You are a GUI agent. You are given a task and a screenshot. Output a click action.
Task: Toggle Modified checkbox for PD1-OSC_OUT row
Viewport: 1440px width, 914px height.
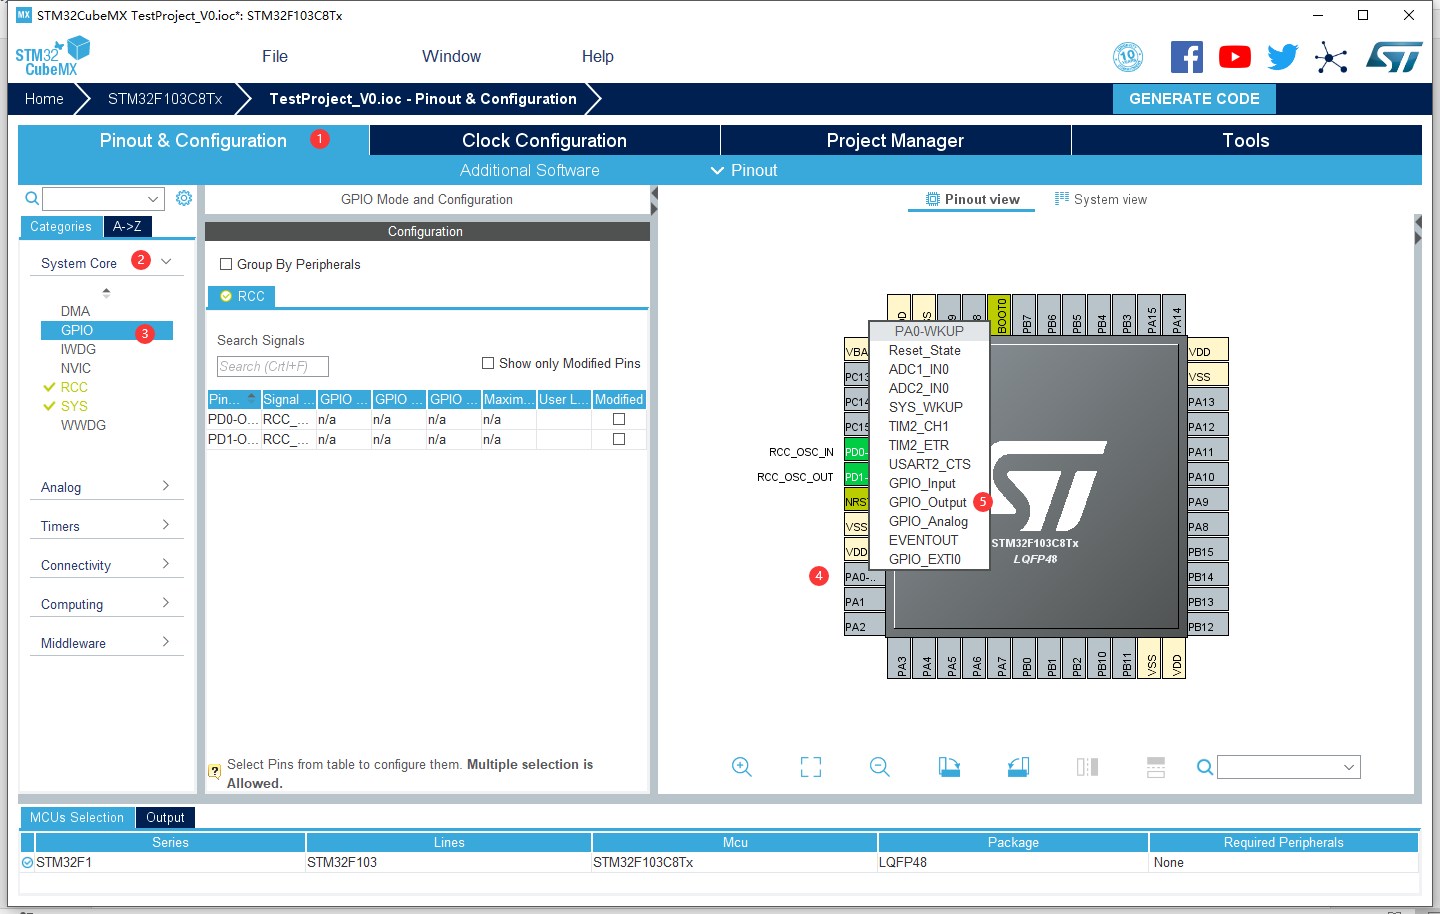(619, 439)
